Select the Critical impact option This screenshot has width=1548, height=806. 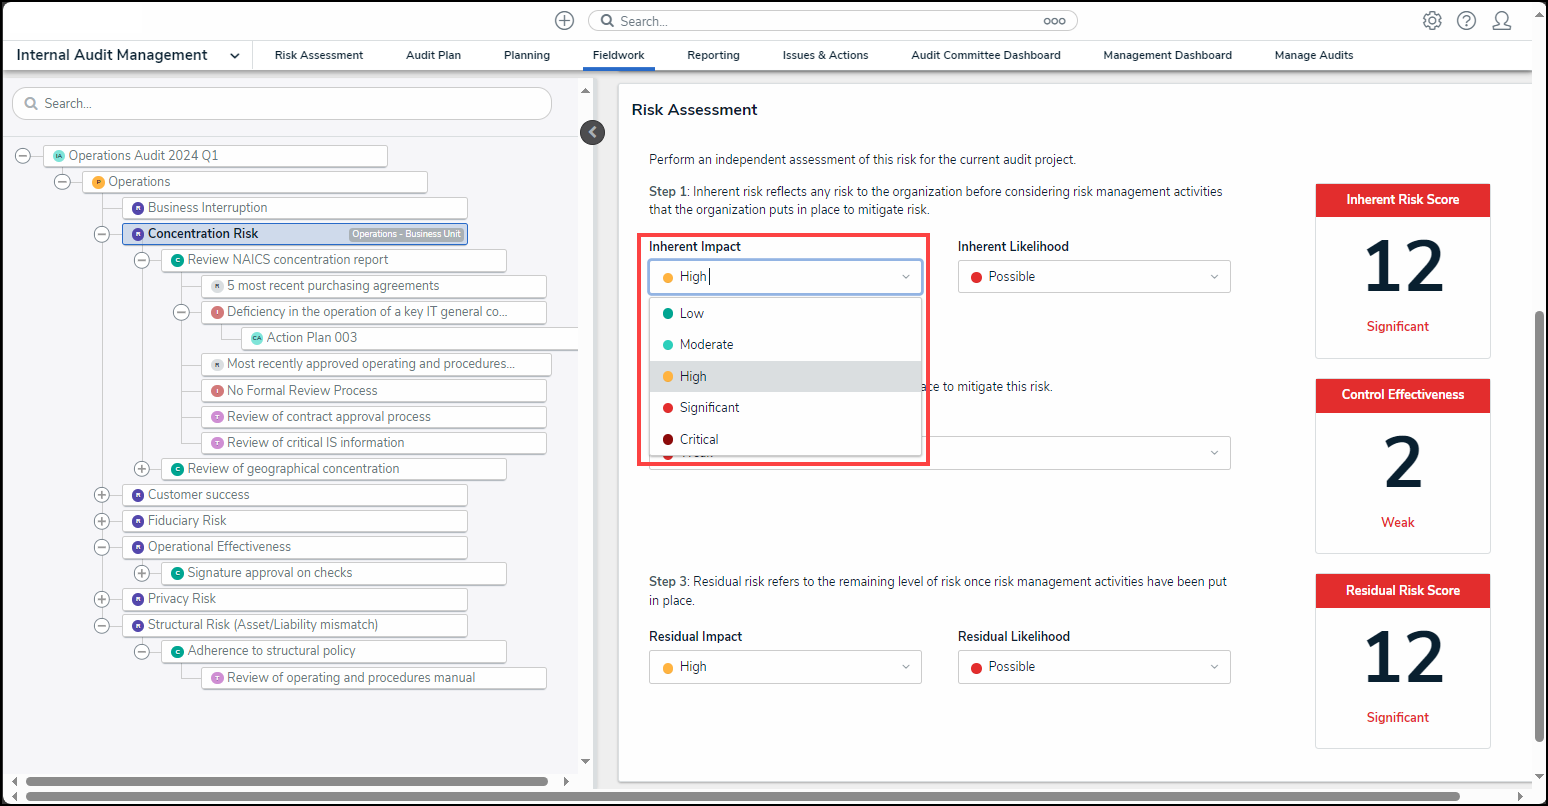click(x=699, y=439)
